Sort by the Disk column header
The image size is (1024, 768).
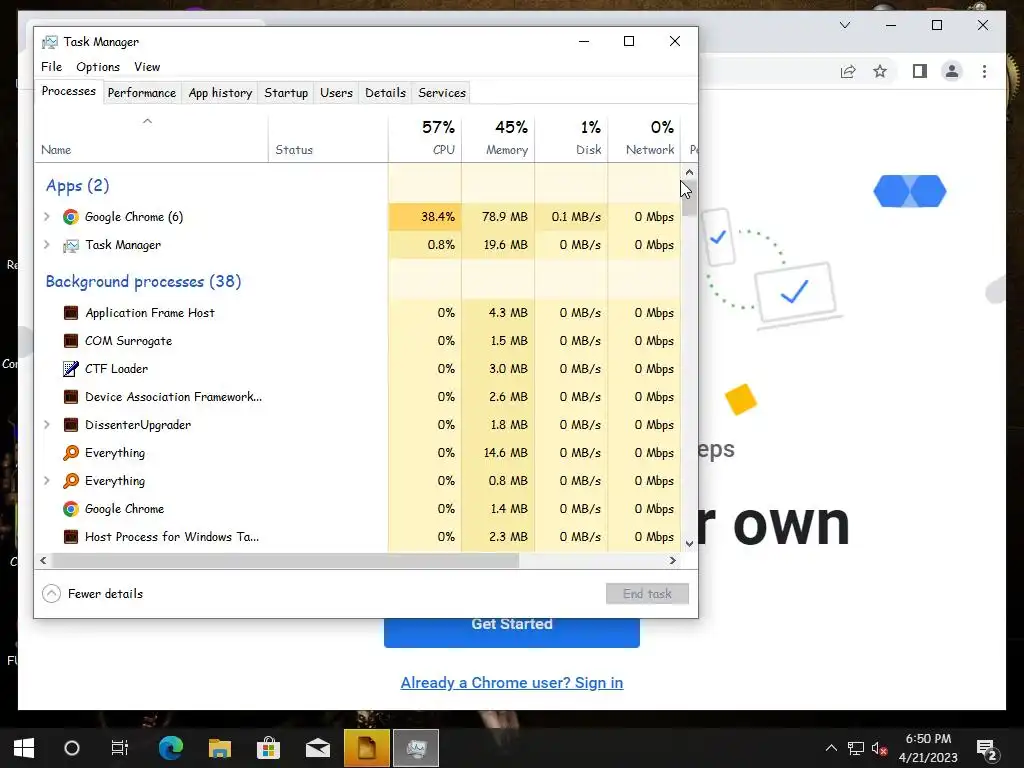coord(571,138)
